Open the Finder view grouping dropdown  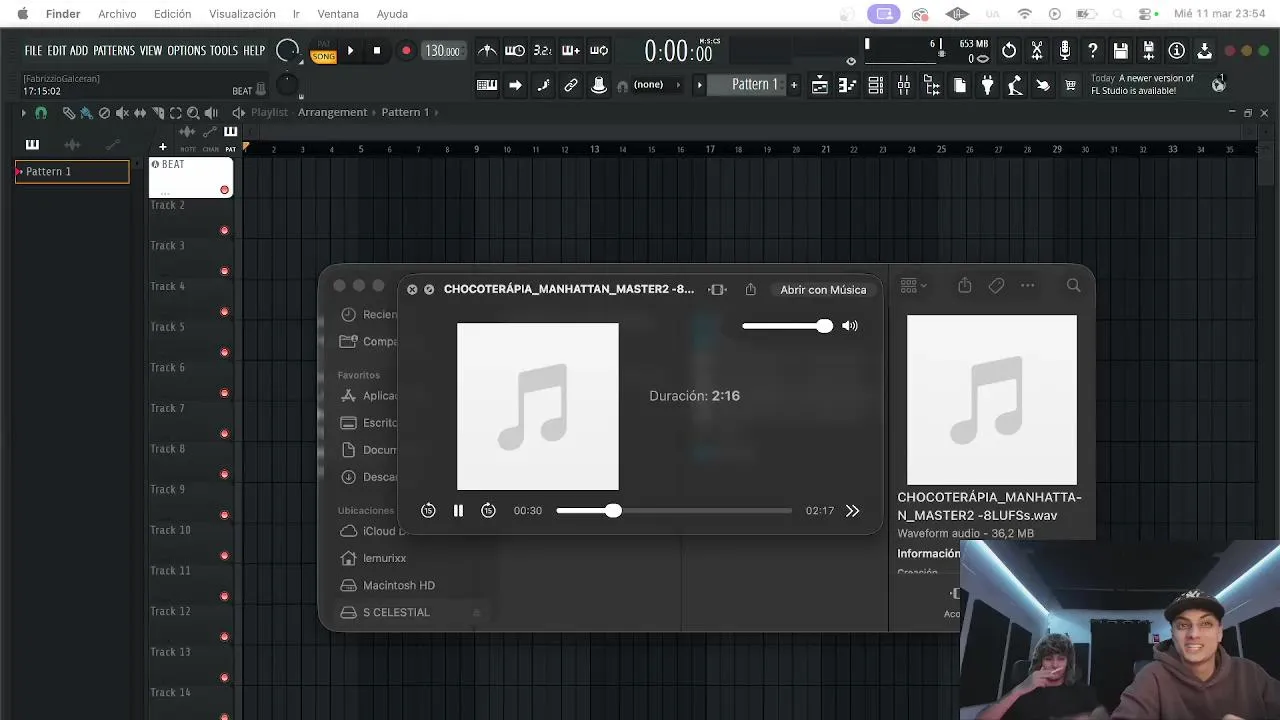[913, 286]
